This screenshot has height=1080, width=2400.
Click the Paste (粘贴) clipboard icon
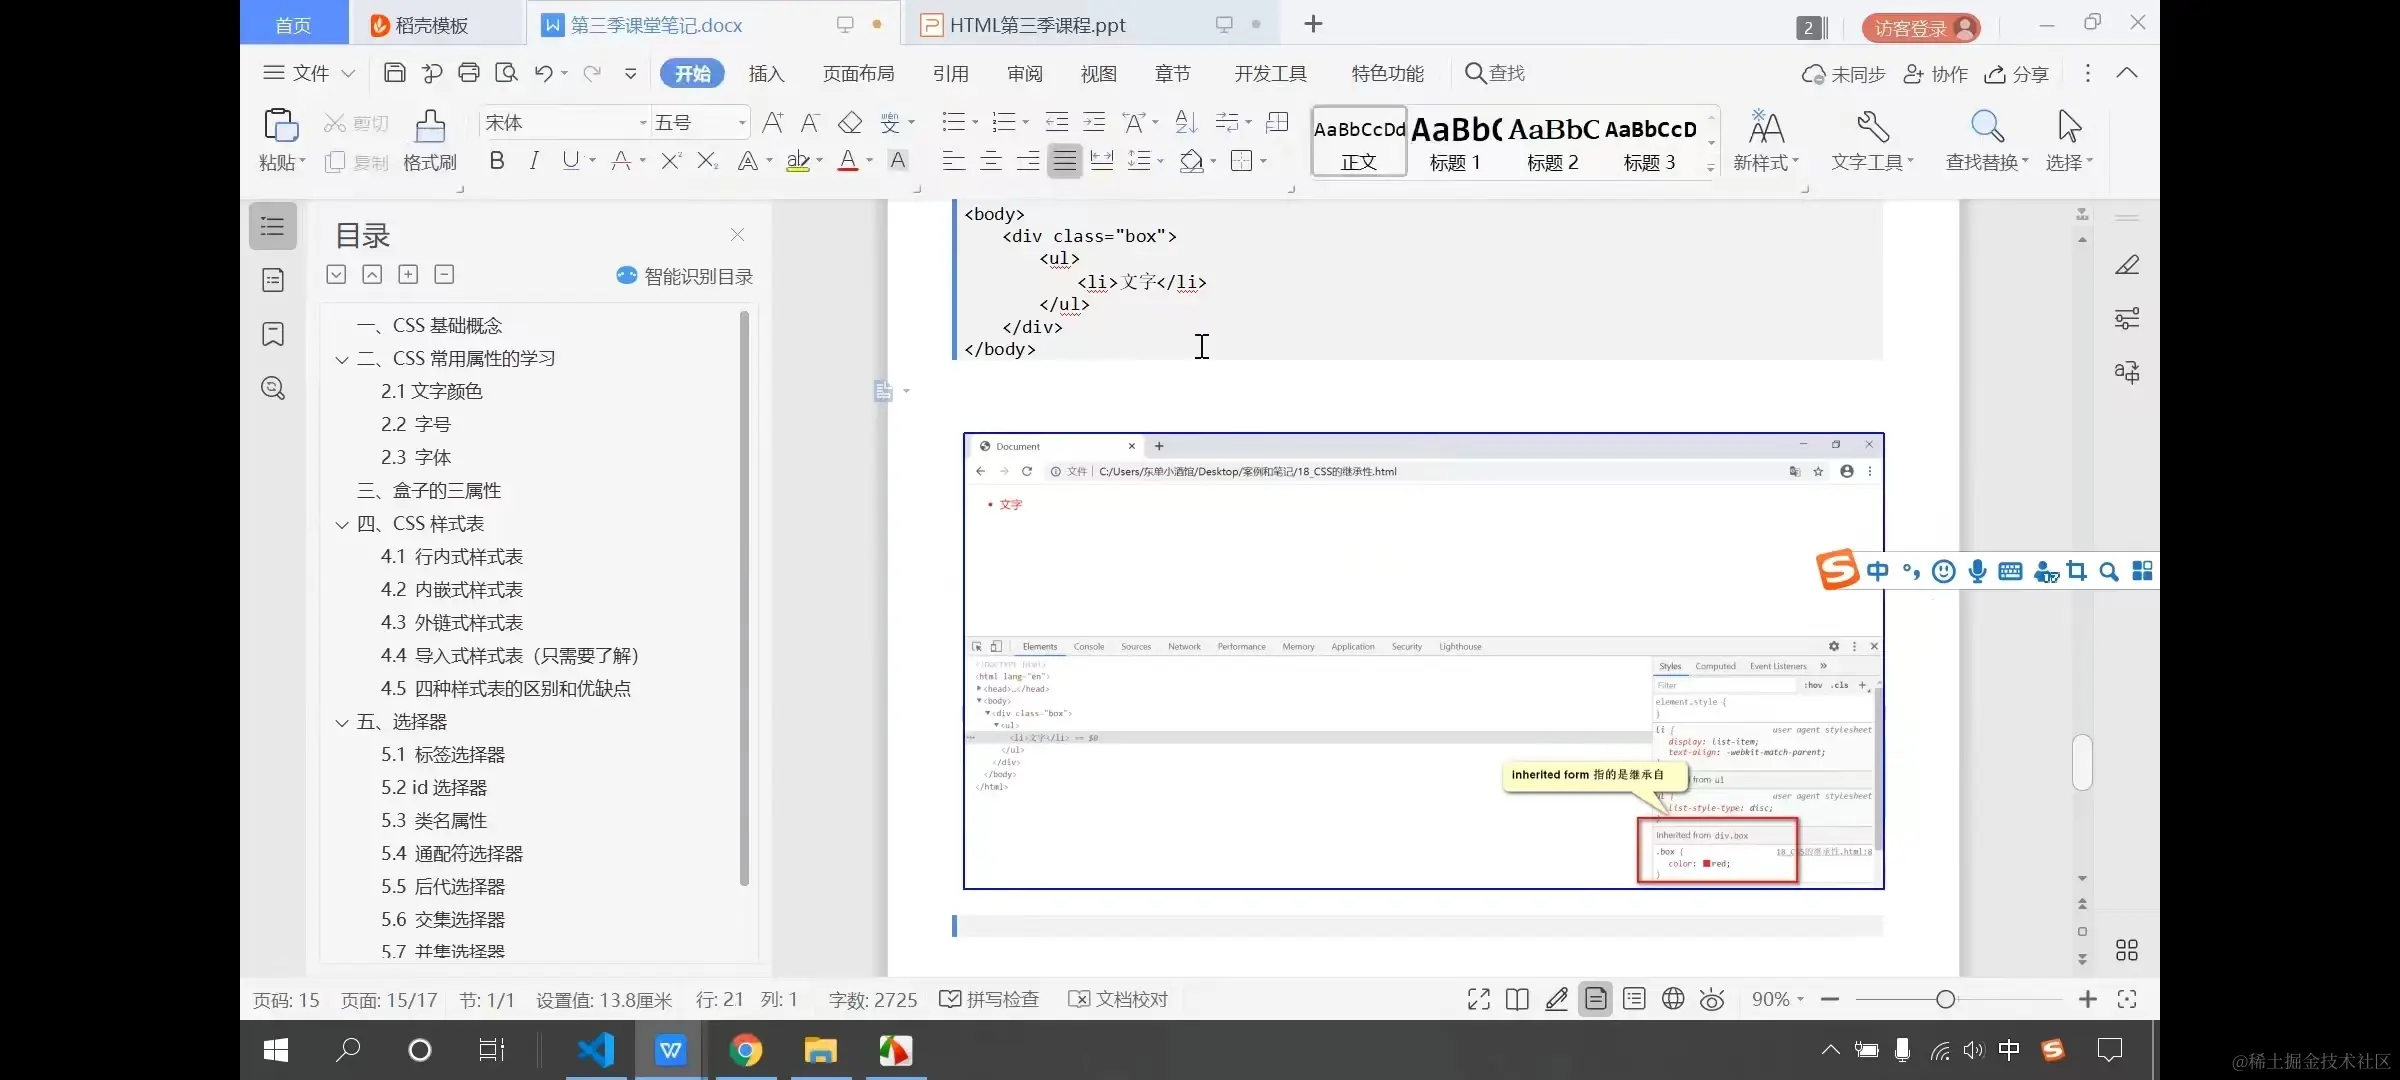point(280,127)
